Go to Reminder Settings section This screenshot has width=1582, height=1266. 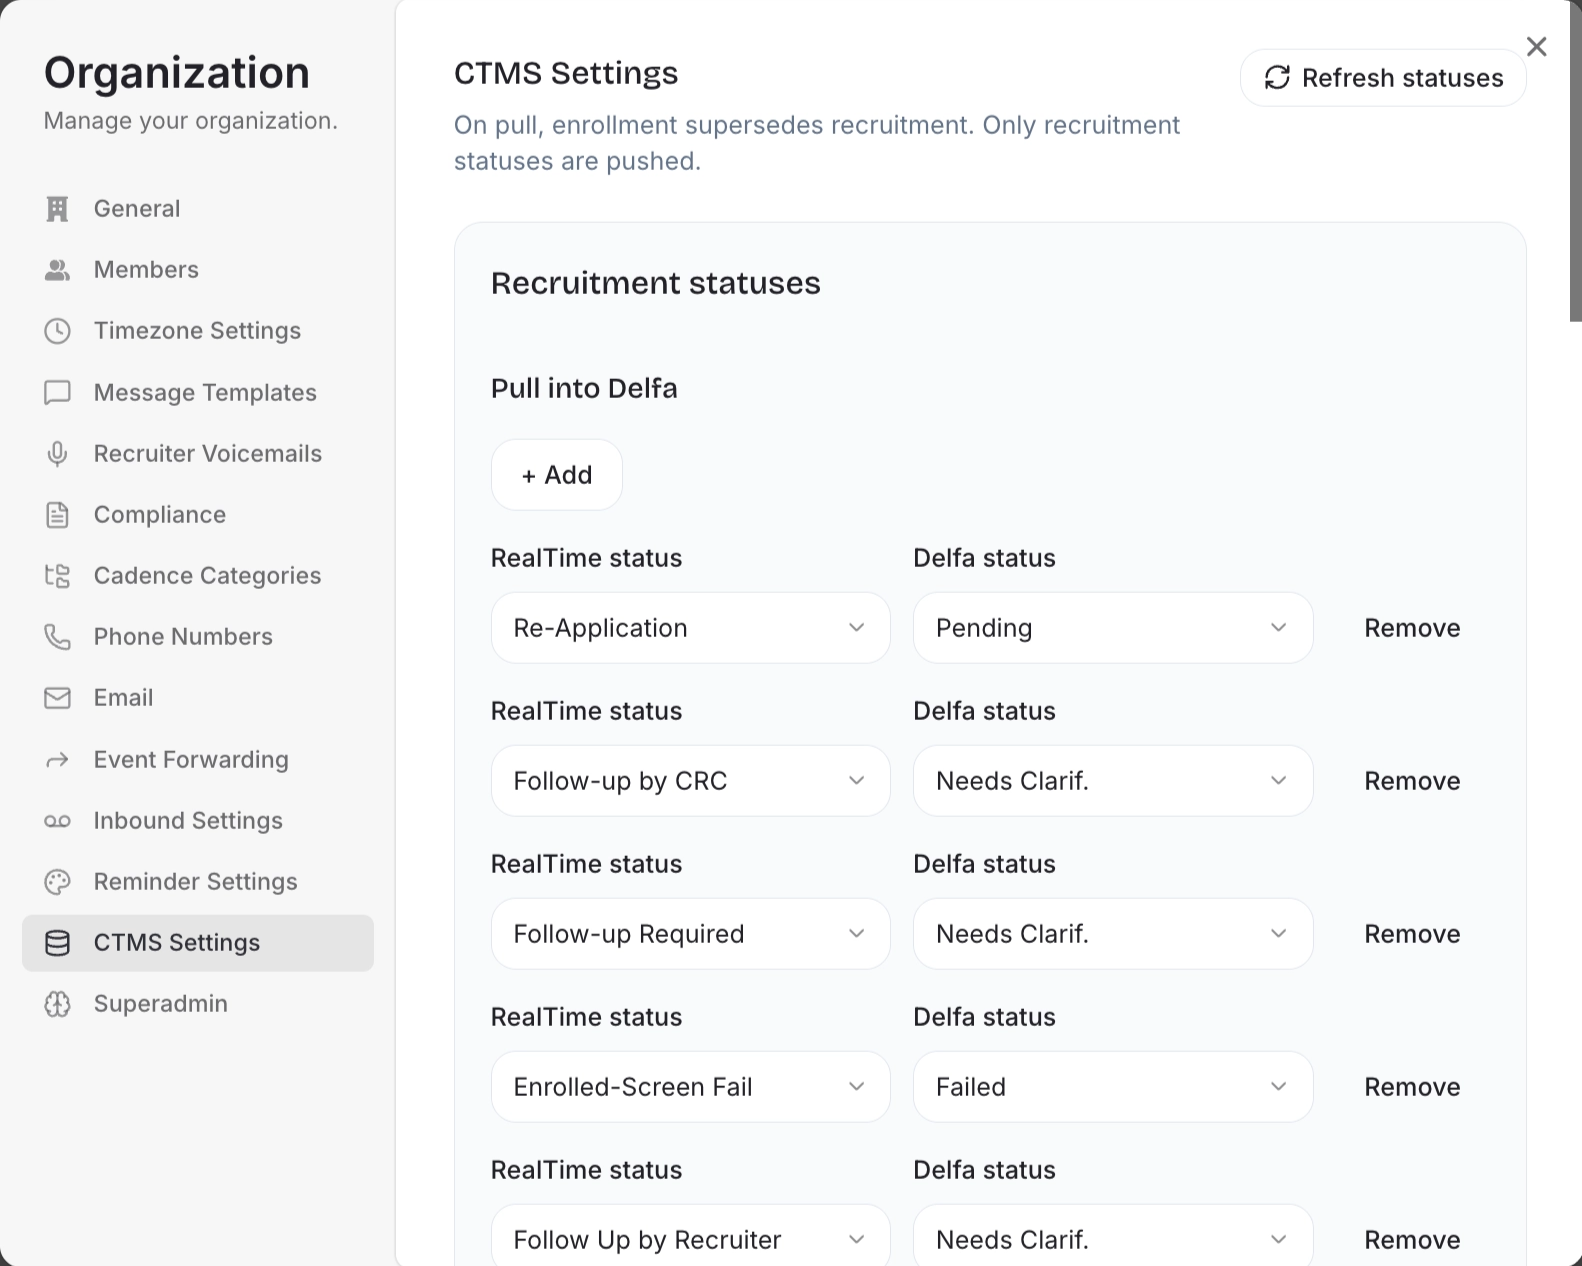(198, 882)
